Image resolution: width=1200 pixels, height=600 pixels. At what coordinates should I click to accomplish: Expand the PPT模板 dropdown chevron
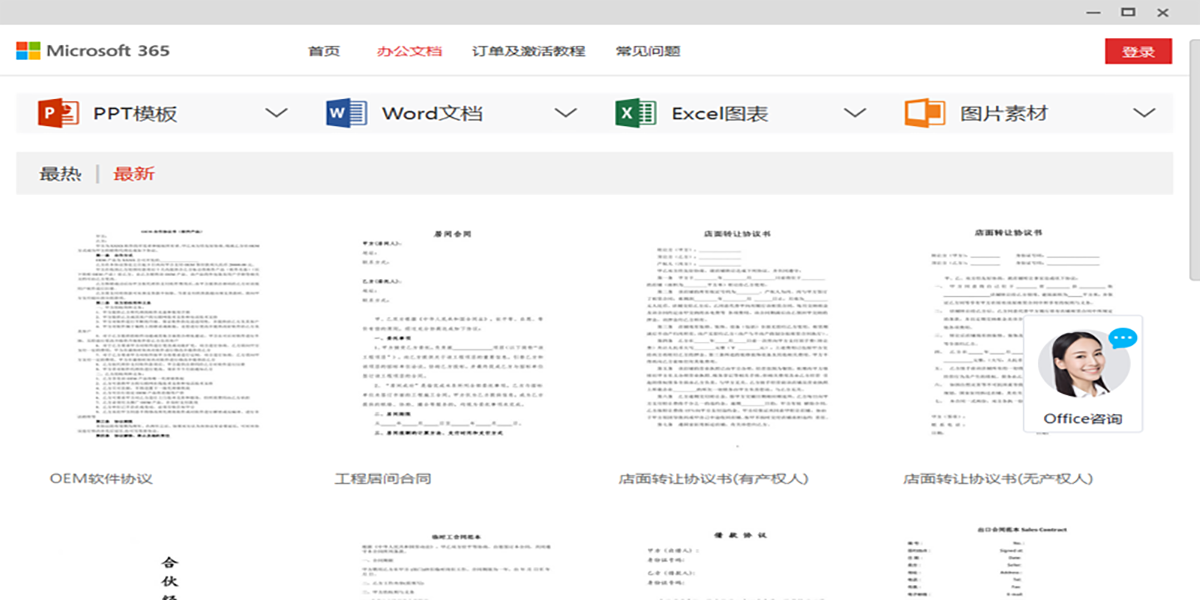click(276, 113)
